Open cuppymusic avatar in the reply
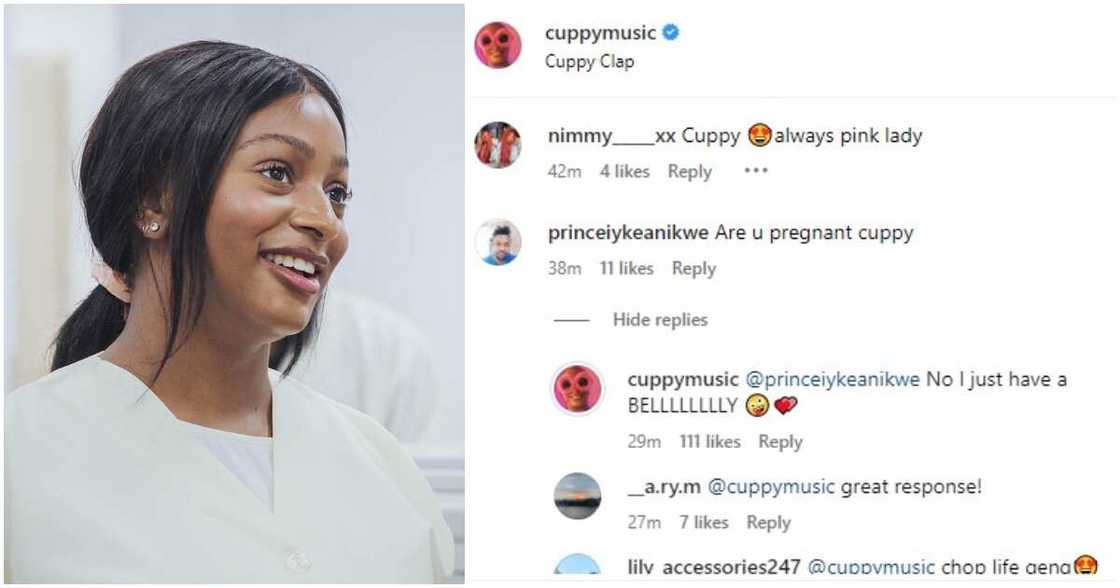The image size is (1120, 588). pyautogui.click(x=577, y=389)
